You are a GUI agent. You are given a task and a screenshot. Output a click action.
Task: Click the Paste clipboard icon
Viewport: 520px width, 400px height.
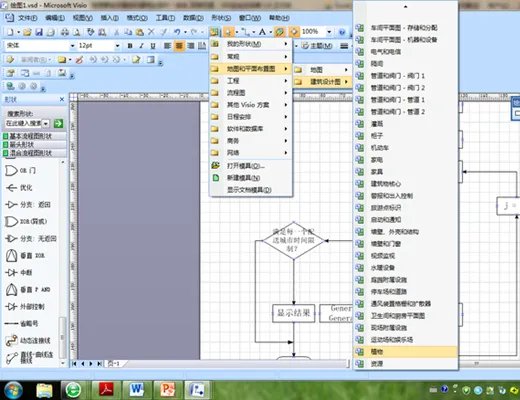click(140, 32)
